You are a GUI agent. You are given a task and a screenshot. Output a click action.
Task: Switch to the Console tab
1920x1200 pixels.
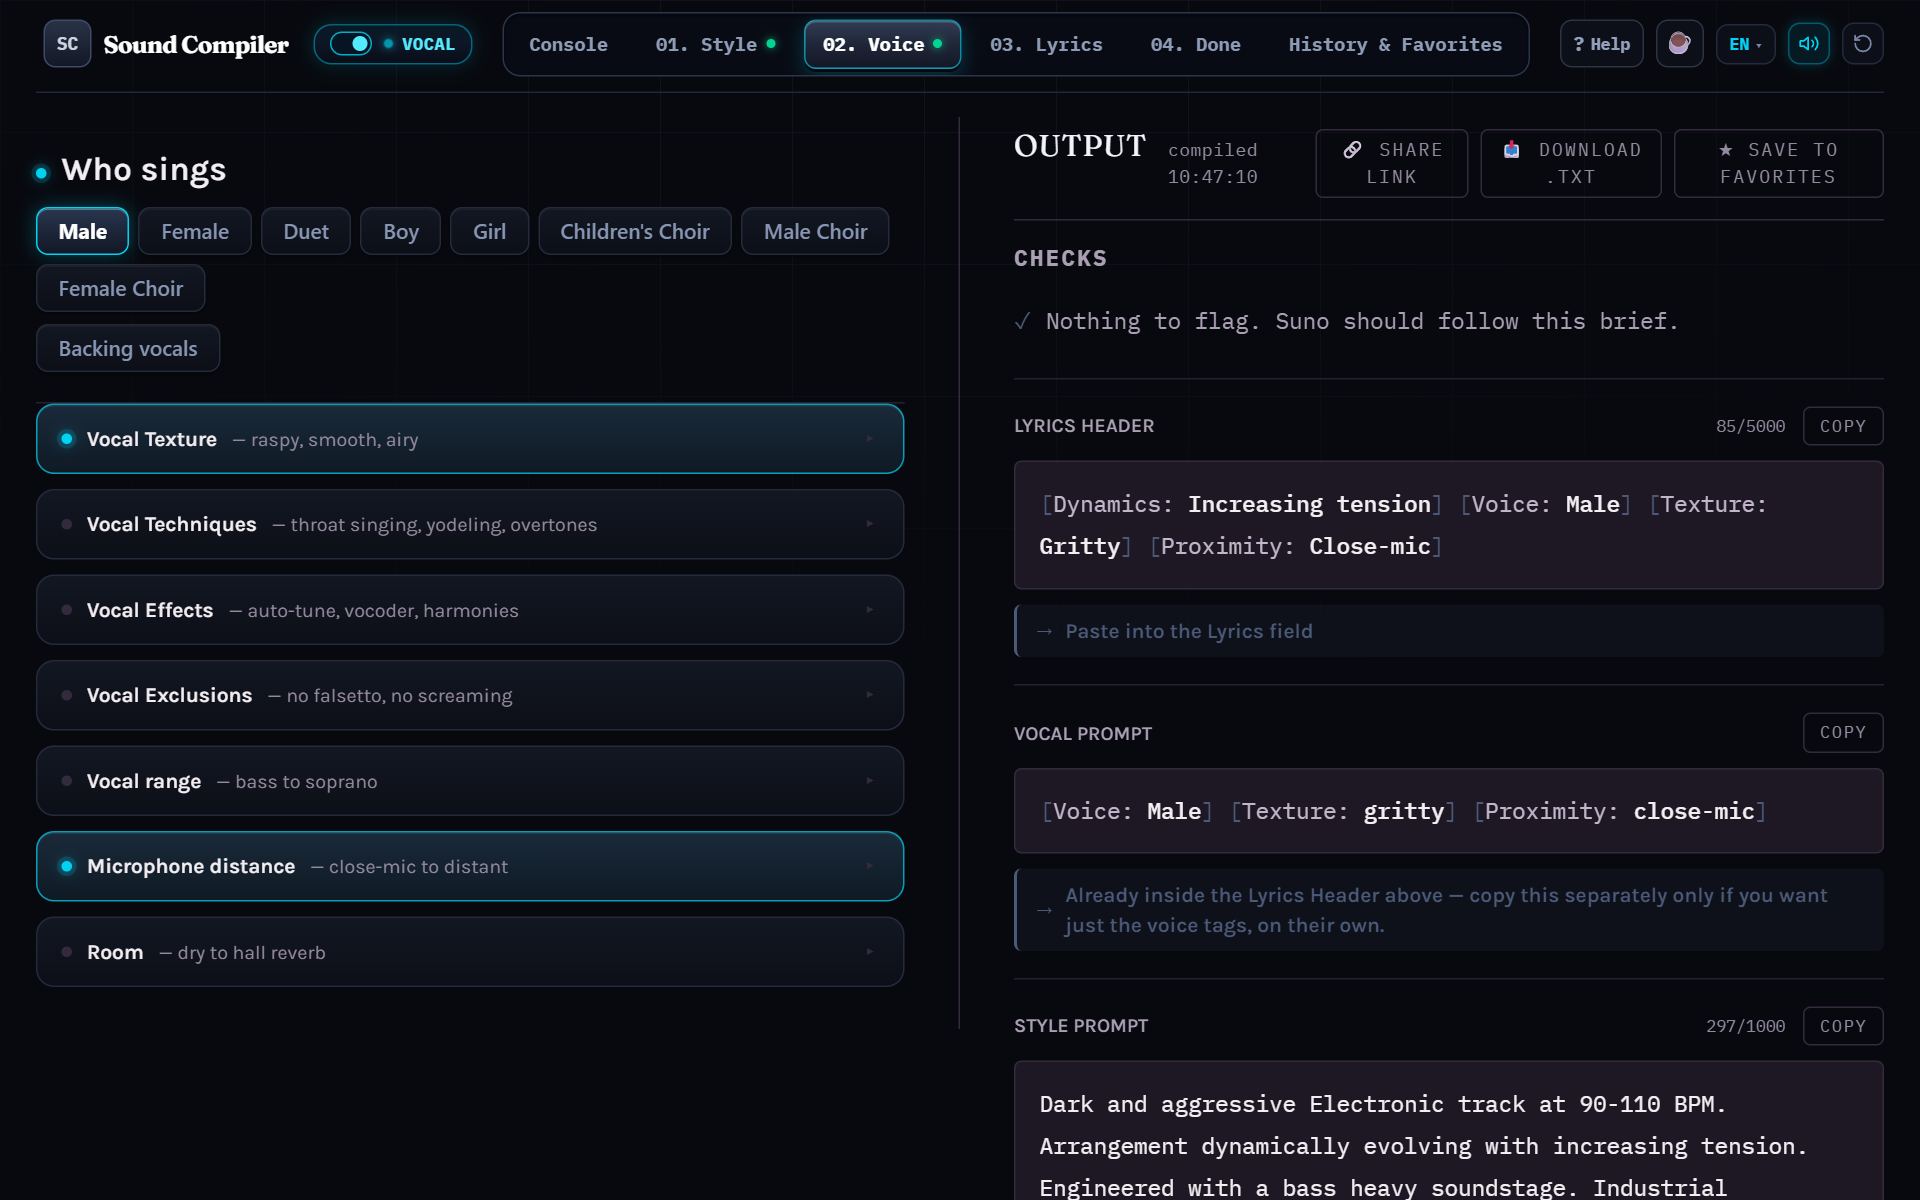pos(568,44)
